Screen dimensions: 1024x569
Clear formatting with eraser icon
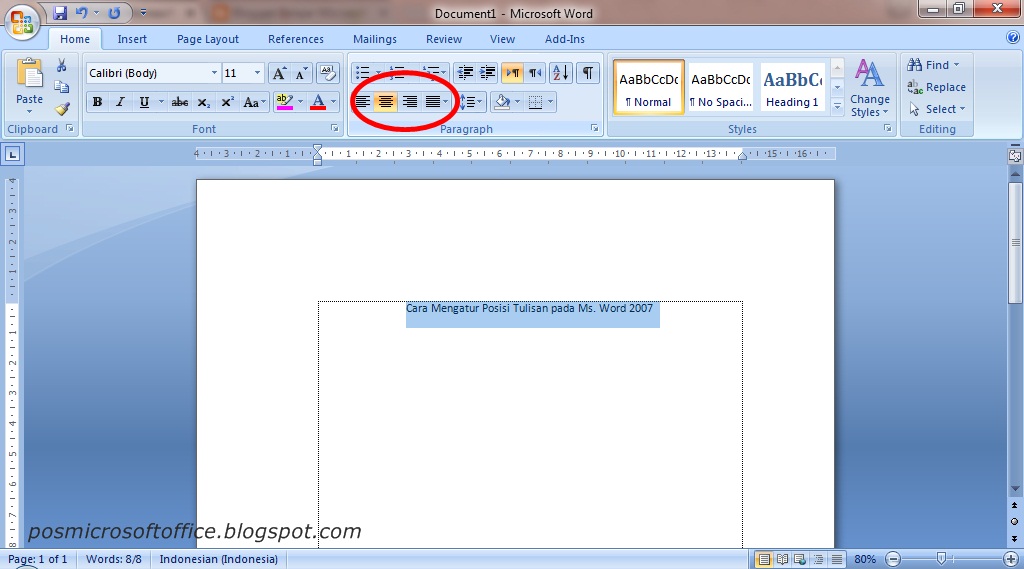327,73
